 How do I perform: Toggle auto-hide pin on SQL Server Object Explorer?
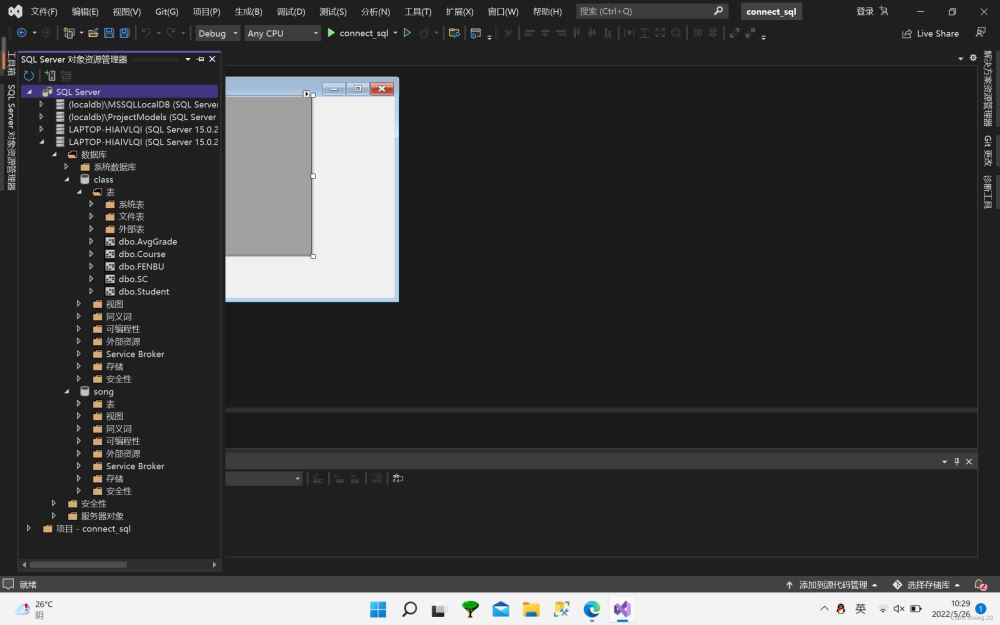point(200,60)
